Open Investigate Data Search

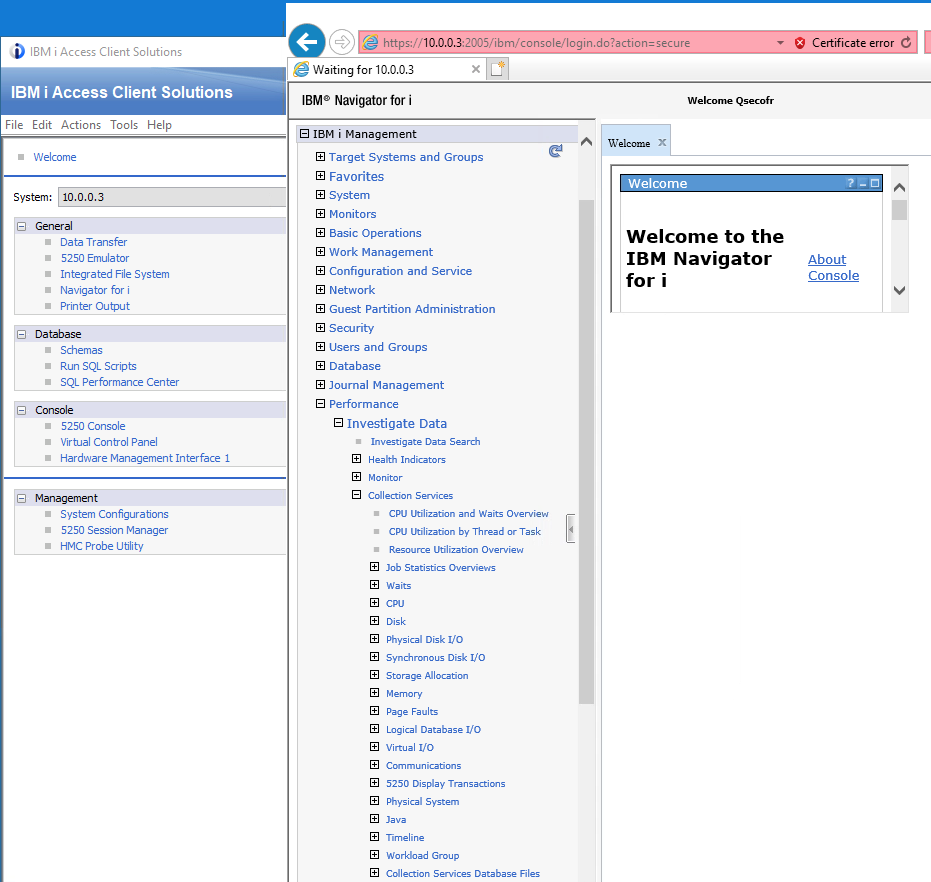tap(425, 441)
